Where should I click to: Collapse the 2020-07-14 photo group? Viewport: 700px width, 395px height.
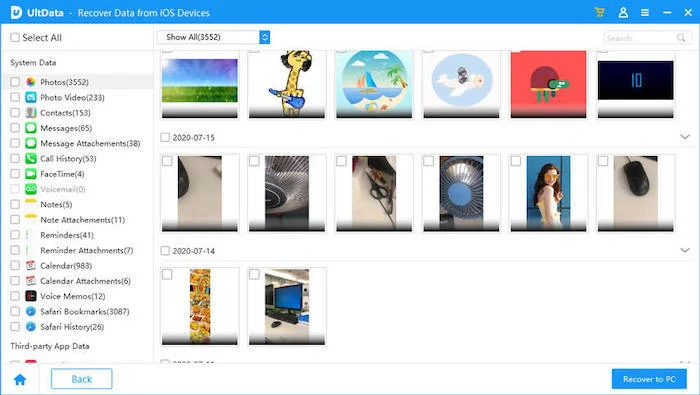click(685, 250)
